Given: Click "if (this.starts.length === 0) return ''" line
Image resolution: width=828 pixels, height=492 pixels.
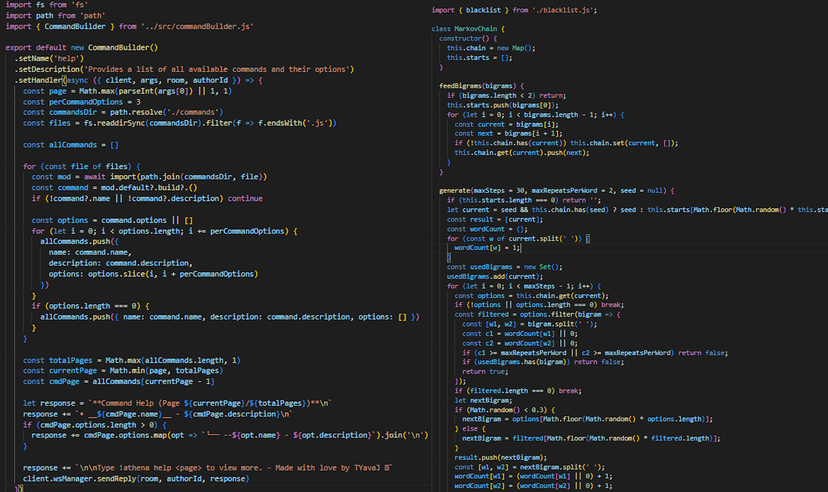Looking at the screenshot, I should 524,200.
